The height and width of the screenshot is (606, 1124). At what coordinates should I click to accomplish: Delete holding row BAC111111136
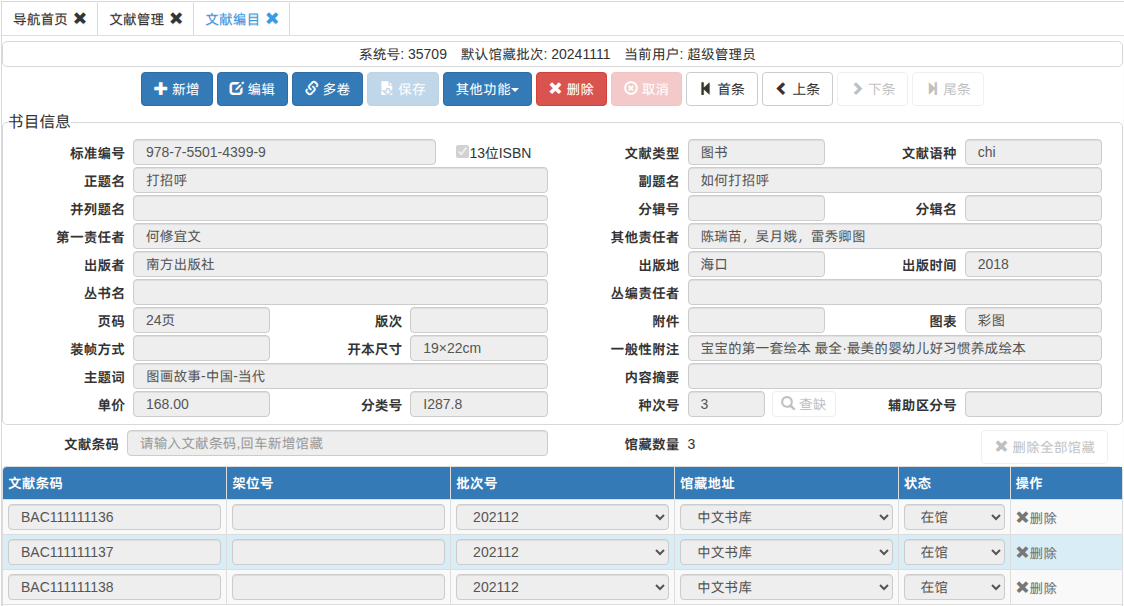tap(1036, 518)
